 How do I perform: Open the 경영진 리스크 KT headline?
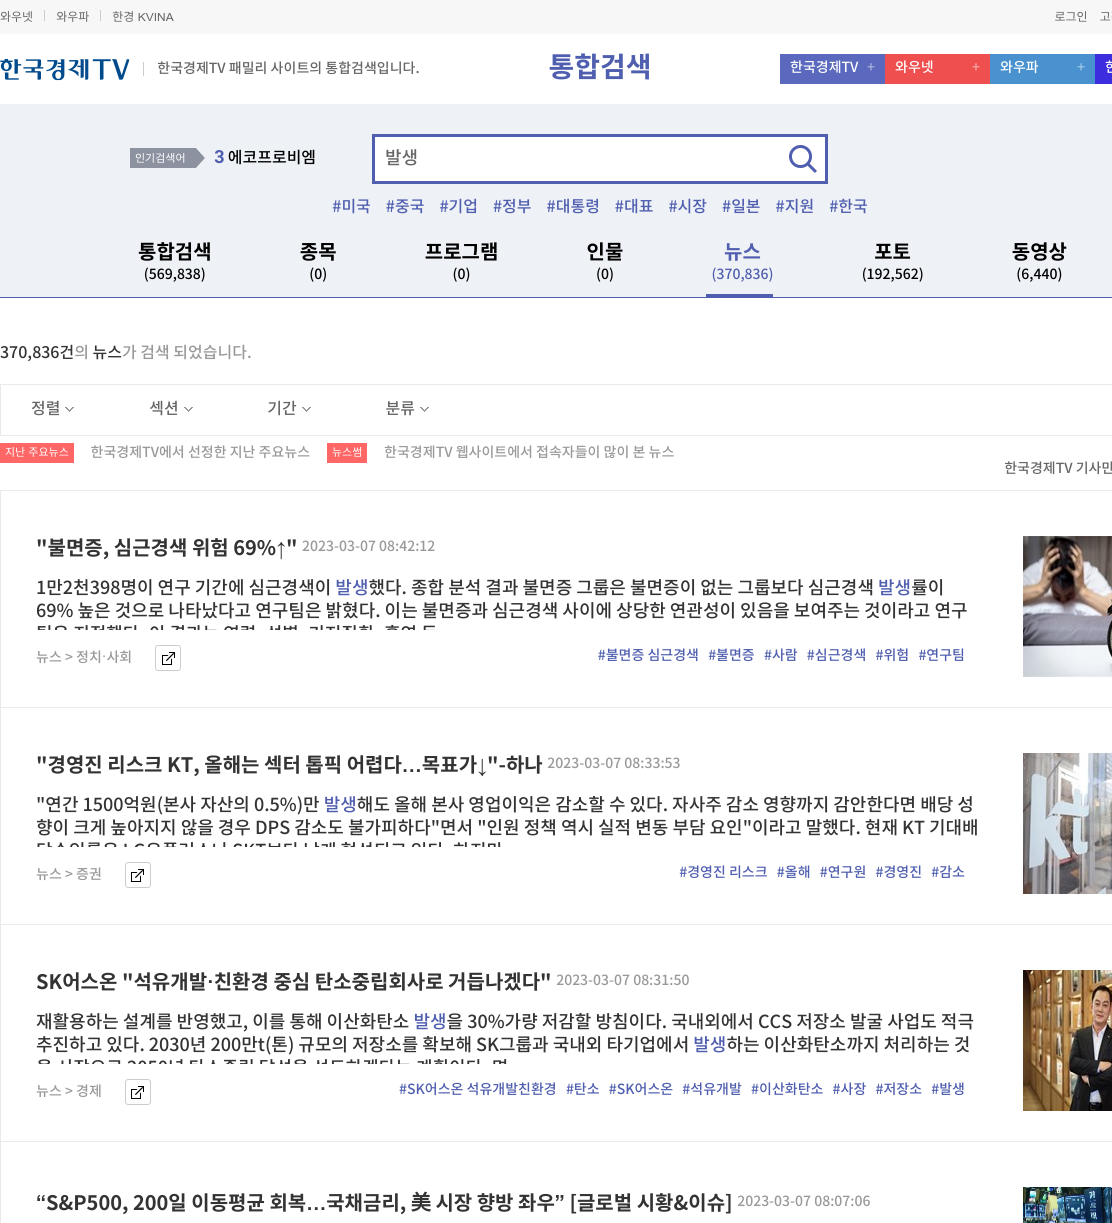[289, 764]
